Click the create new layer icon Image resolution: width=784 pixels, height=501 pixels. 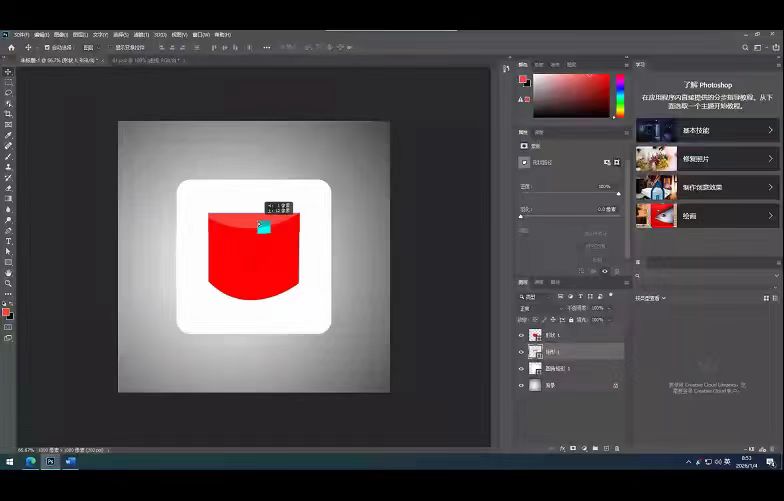pyautogui.click(x=606, y=448)
